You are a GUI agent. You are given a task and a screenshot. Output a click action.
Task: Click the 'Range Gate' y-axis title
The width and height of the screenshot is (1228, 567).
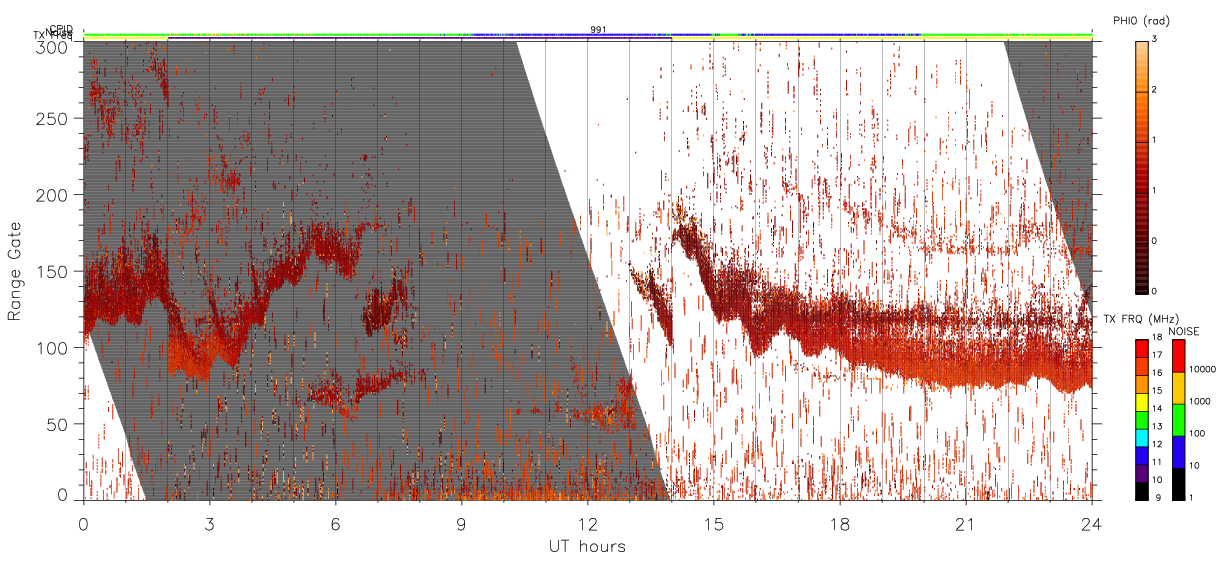point(14,270)
